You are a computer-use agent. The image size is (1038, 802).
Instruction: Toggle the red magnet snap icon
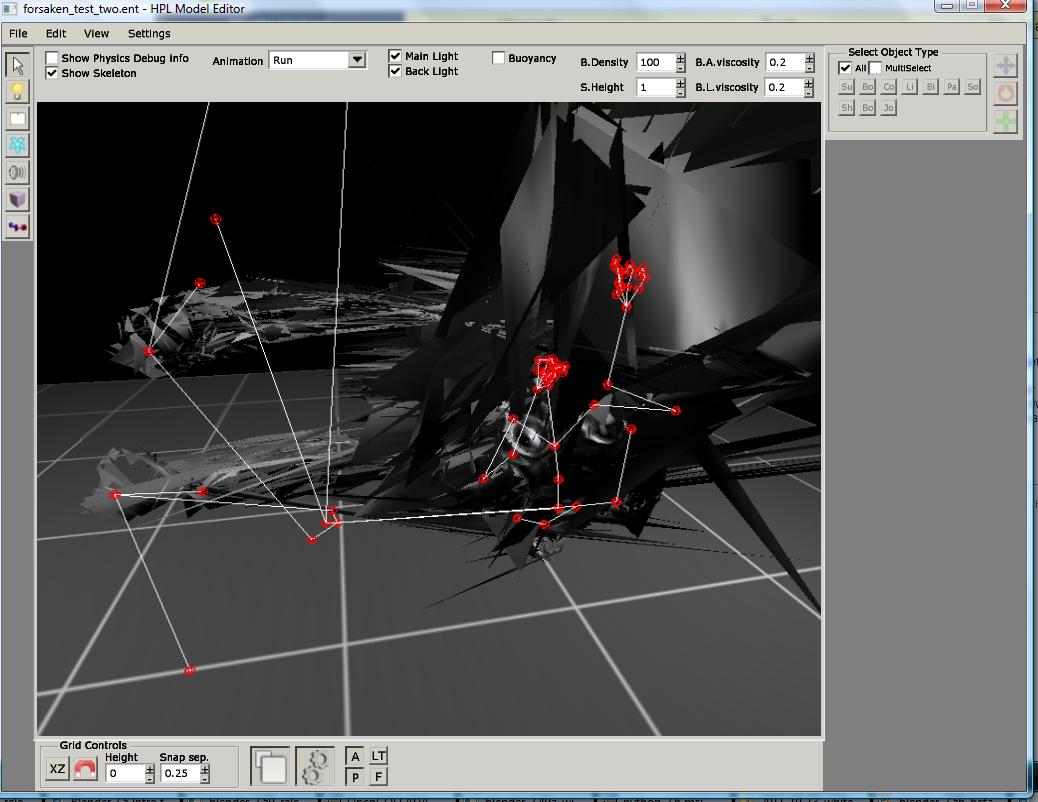(x=85, y=770)
